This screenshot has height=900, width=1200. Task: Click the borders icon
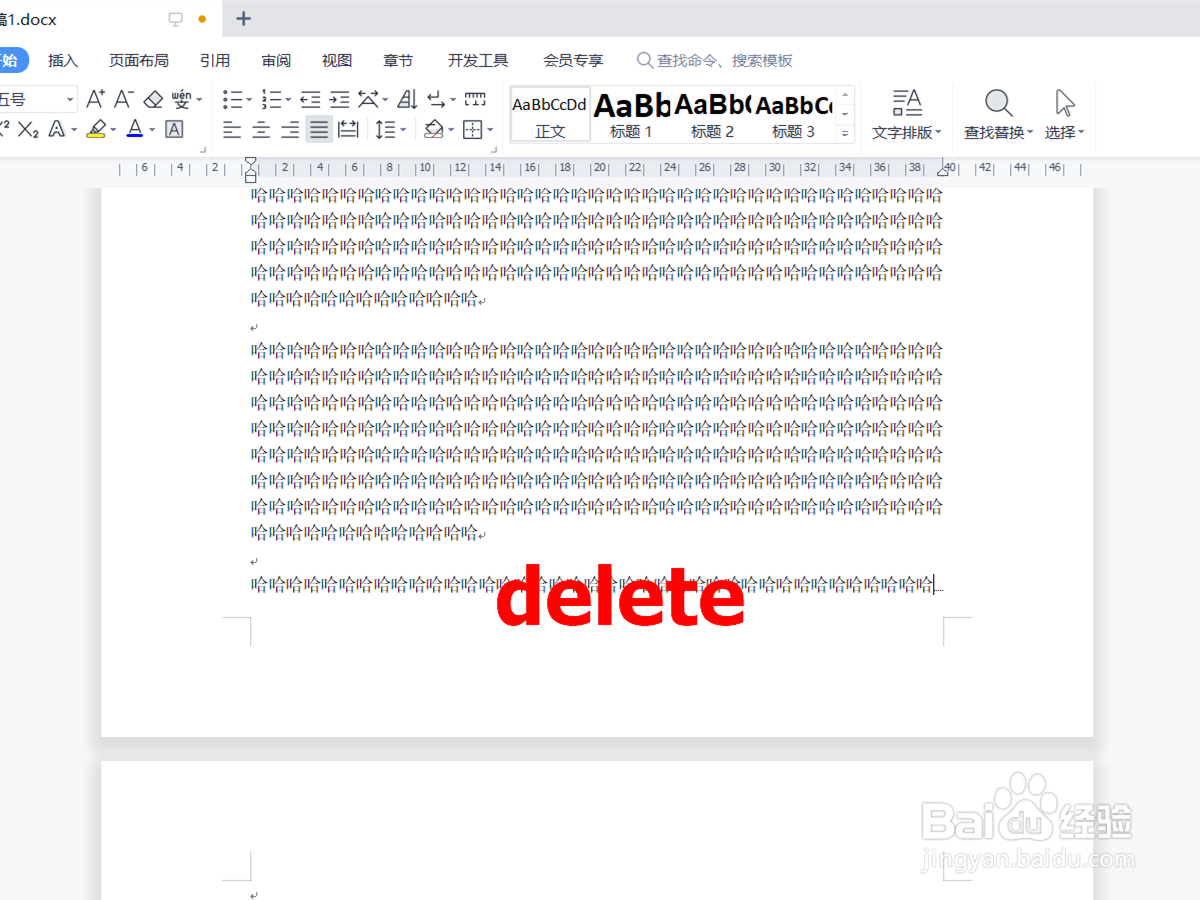(x=472, y=129)
